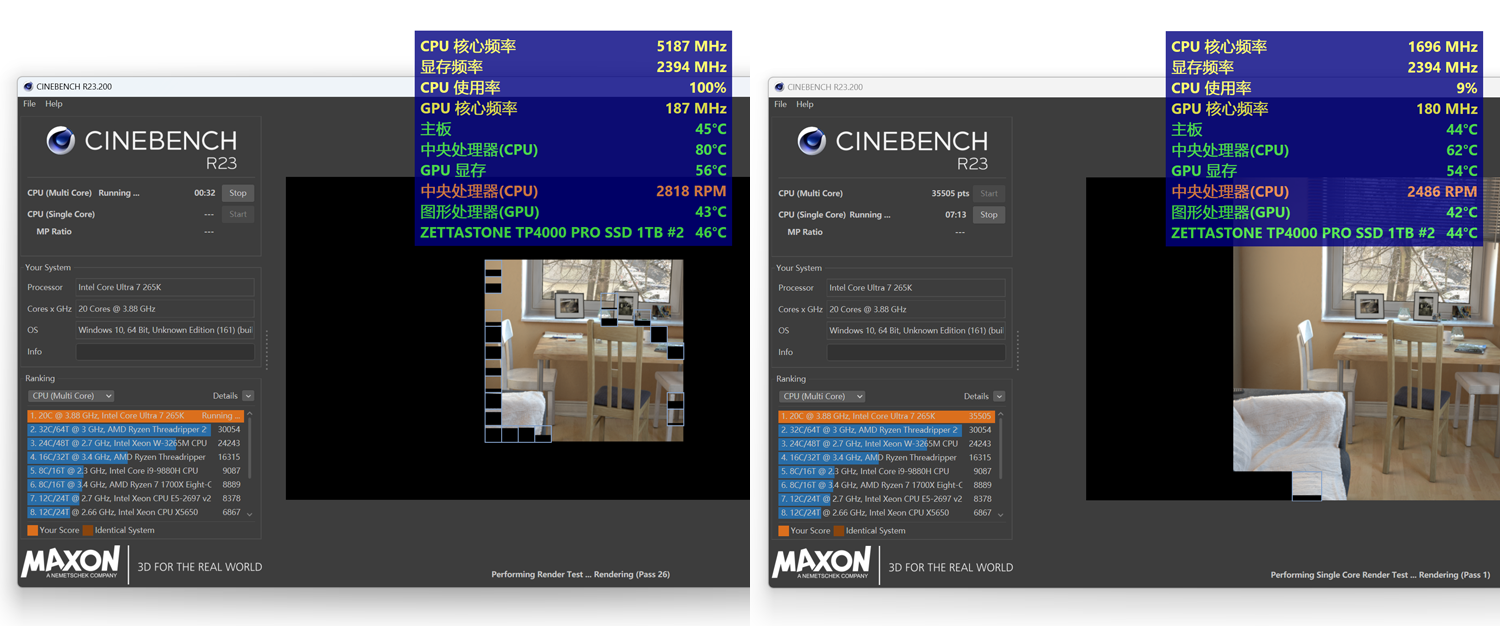Select 16C/32T Ryzen Threadripper row in left window
The height and width of the screenshot is (626, 1500).
point(135,457)
